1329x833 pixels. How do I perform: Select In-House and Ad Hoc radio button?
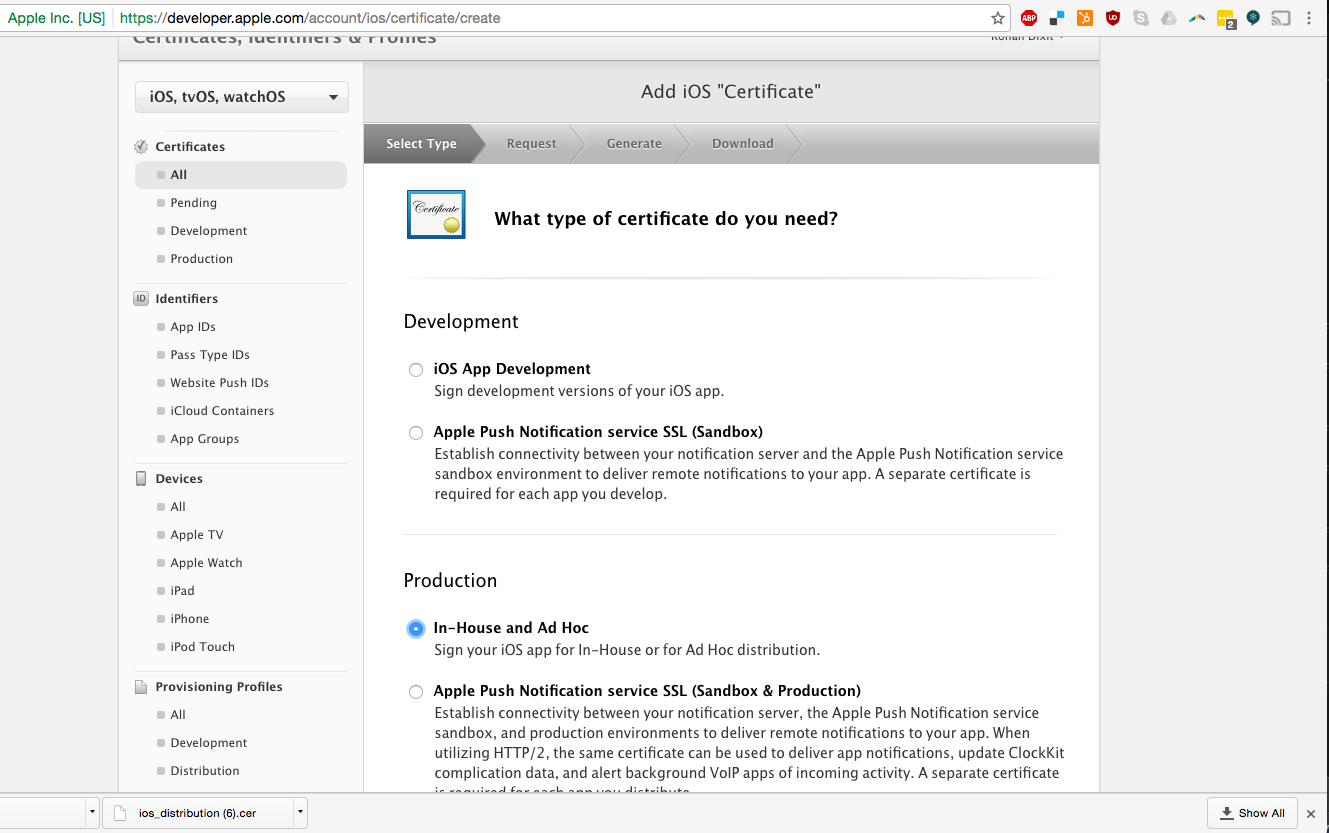(x=416, y=628)
